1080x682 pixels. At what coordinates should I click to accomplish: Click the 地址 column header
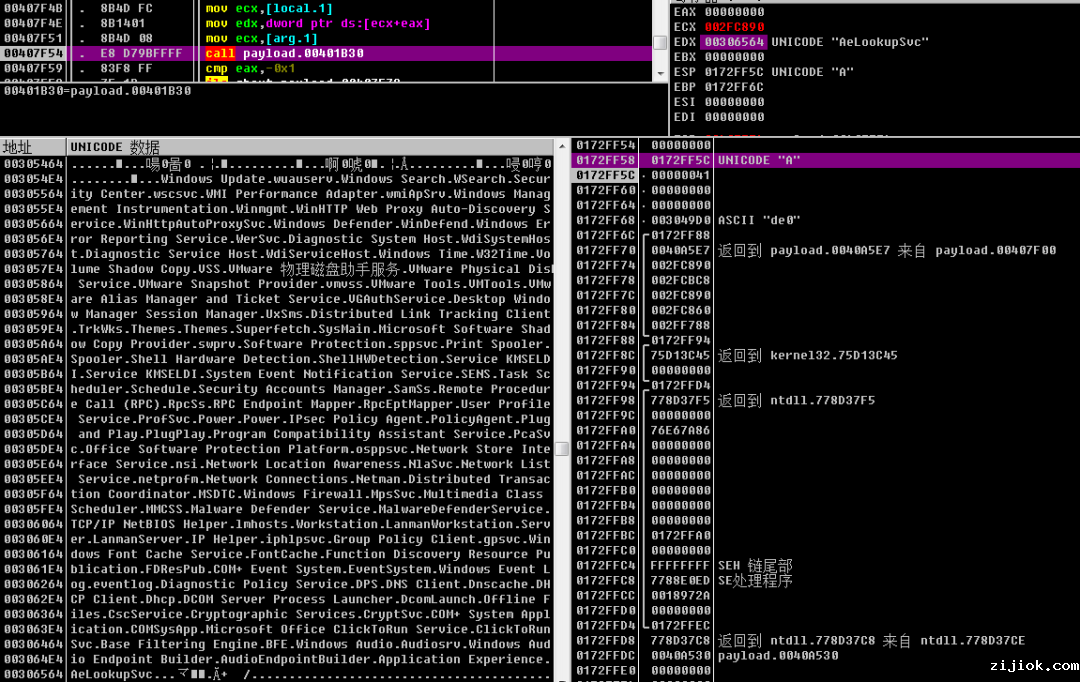[18, 147]
